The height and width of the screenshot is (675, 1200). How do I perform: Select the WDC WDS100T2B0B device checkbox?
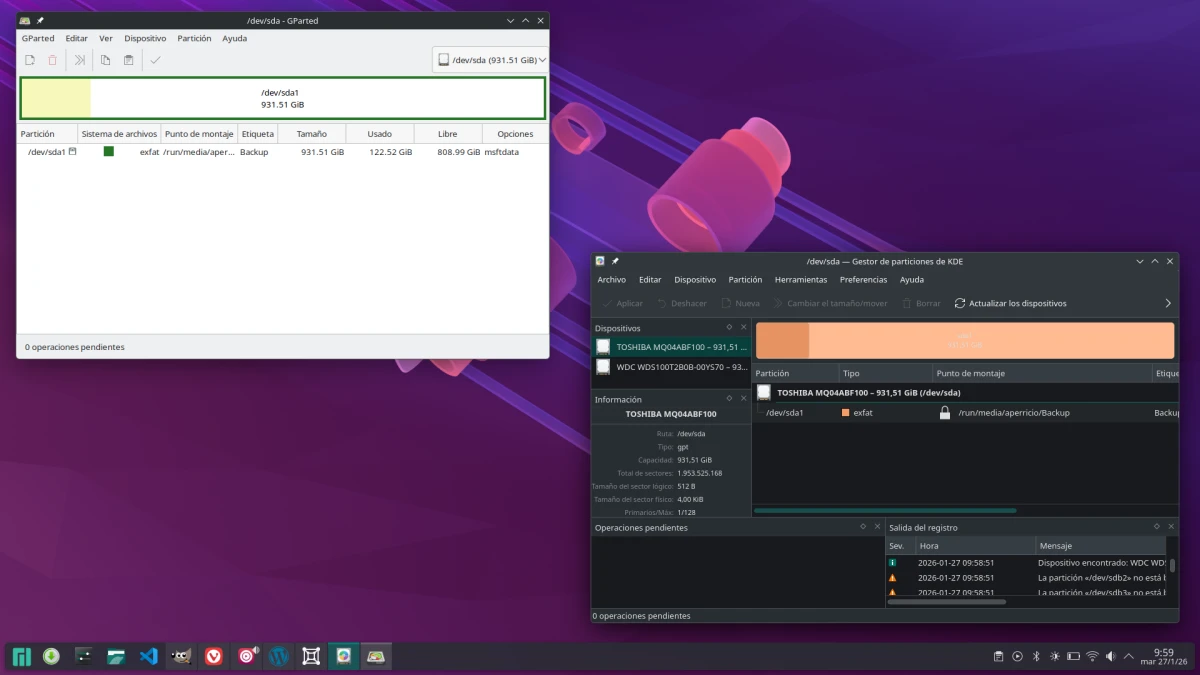pos(603,367)
